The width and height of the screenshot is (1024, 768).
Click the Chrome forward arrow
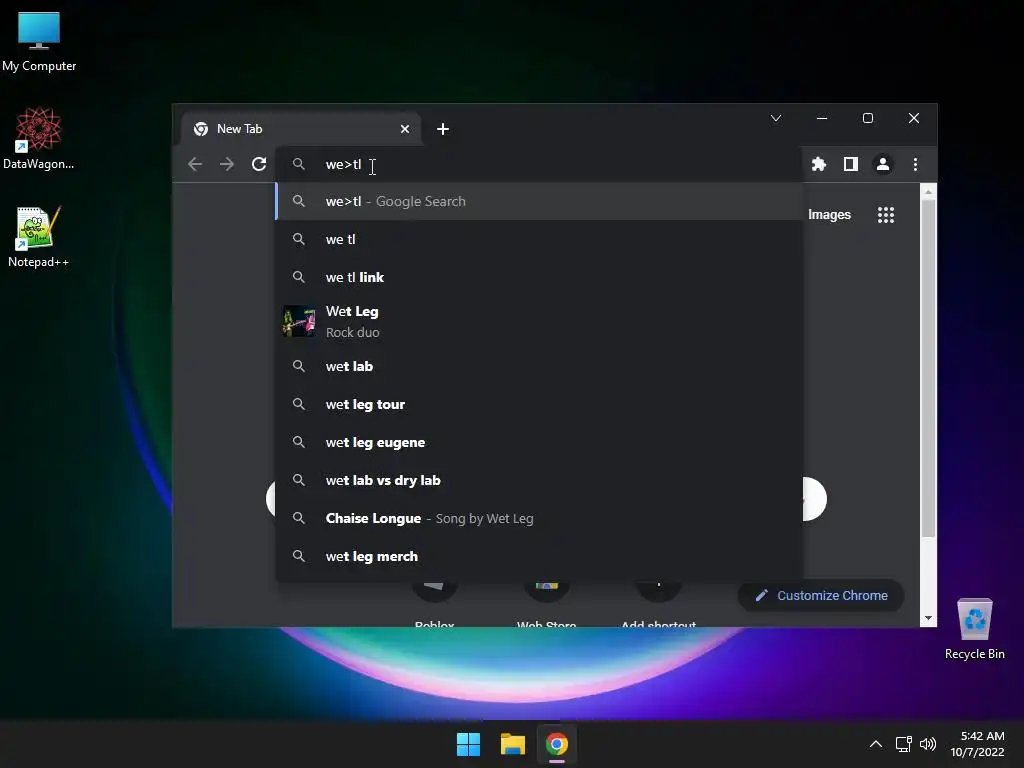227,164
